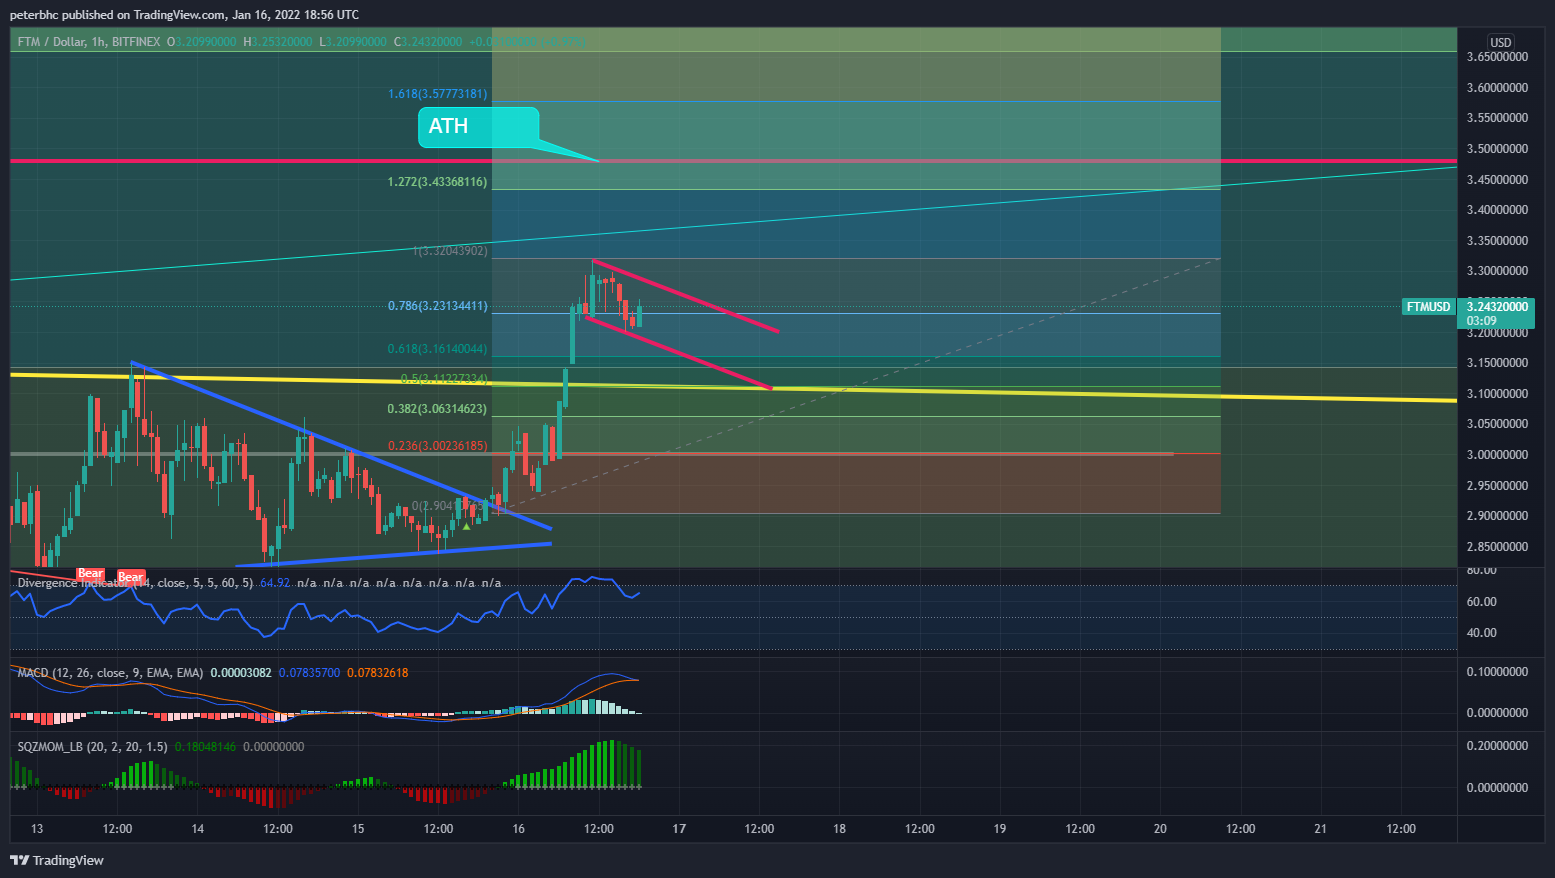This screenshot has height=878, width=1555.
Task: Click the 1(3.32043902) Fibonacci label
Action: tap(450, 251)
